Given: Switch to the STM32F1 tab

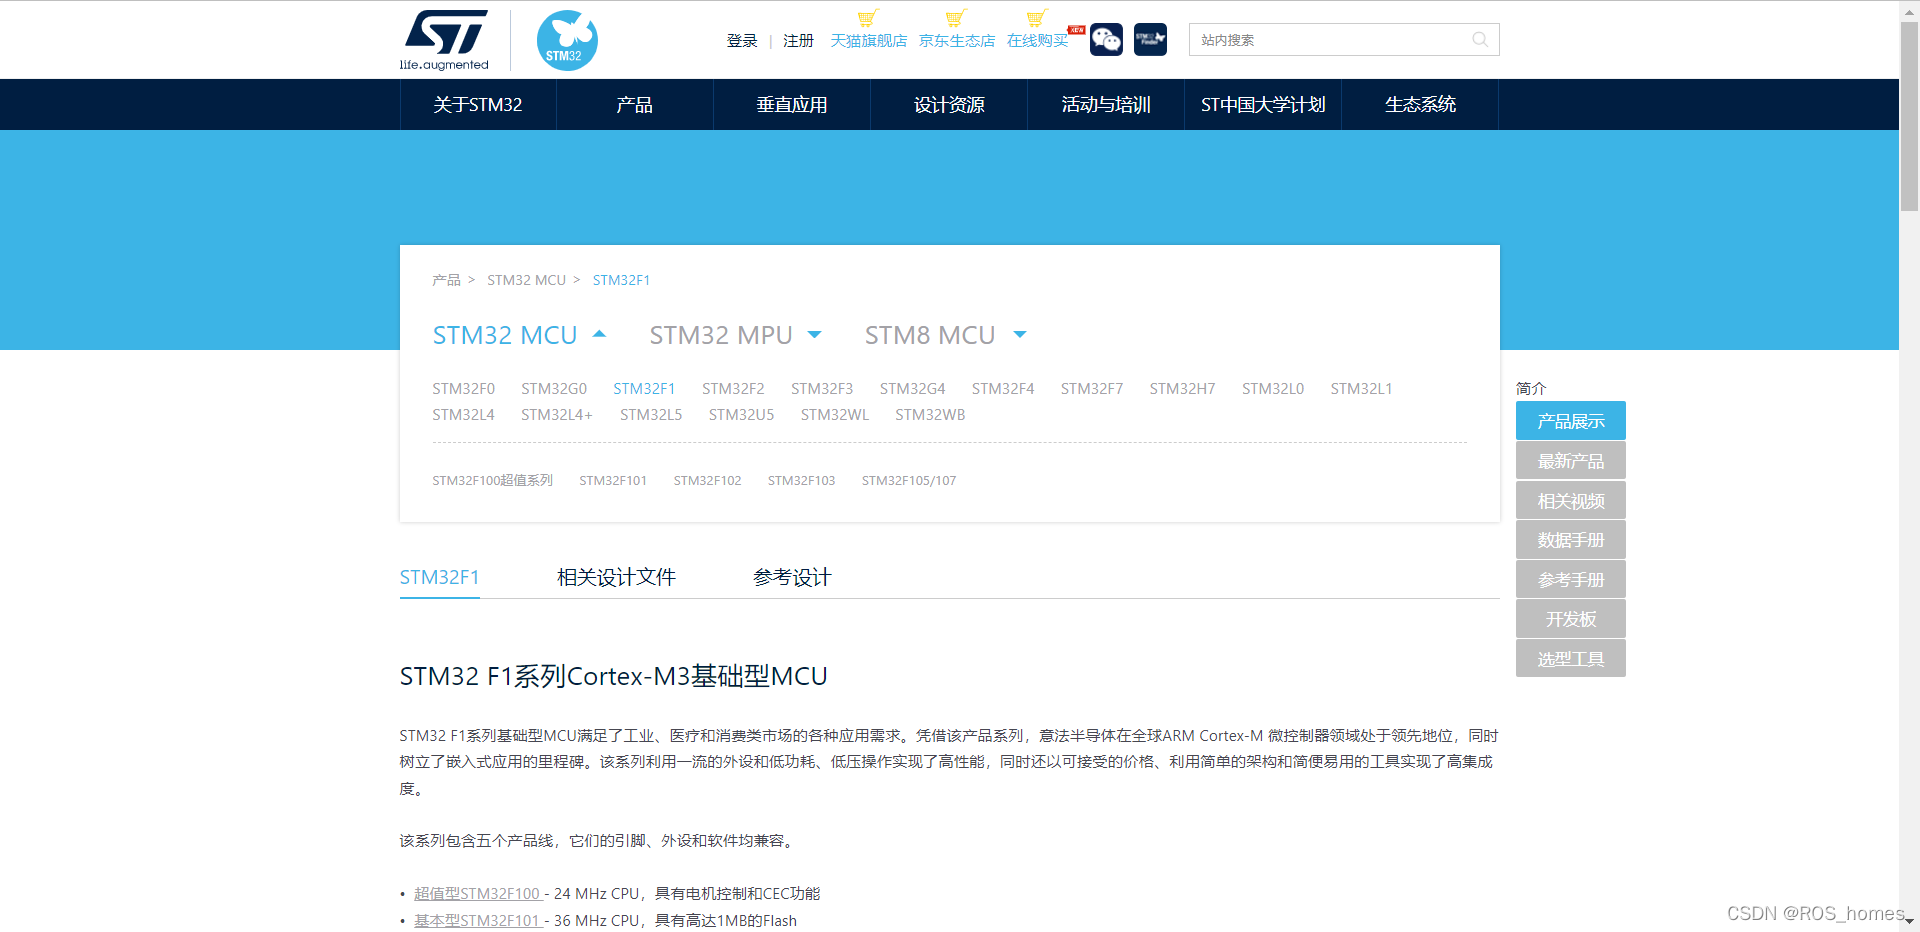Looking at the screenshot, I should pyautogui.click(x=440, y=577).
